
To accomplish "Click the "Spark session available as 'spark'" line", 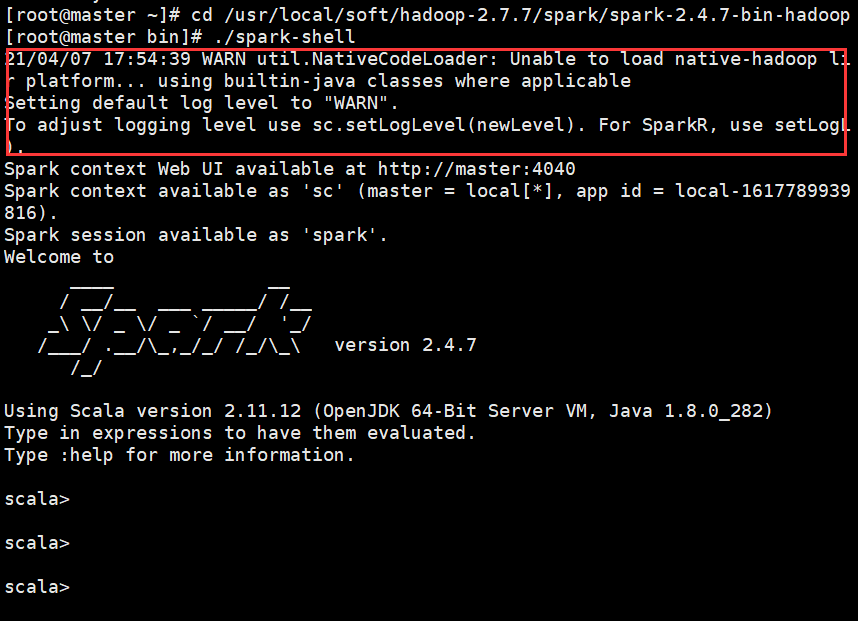I will [196, 235].
